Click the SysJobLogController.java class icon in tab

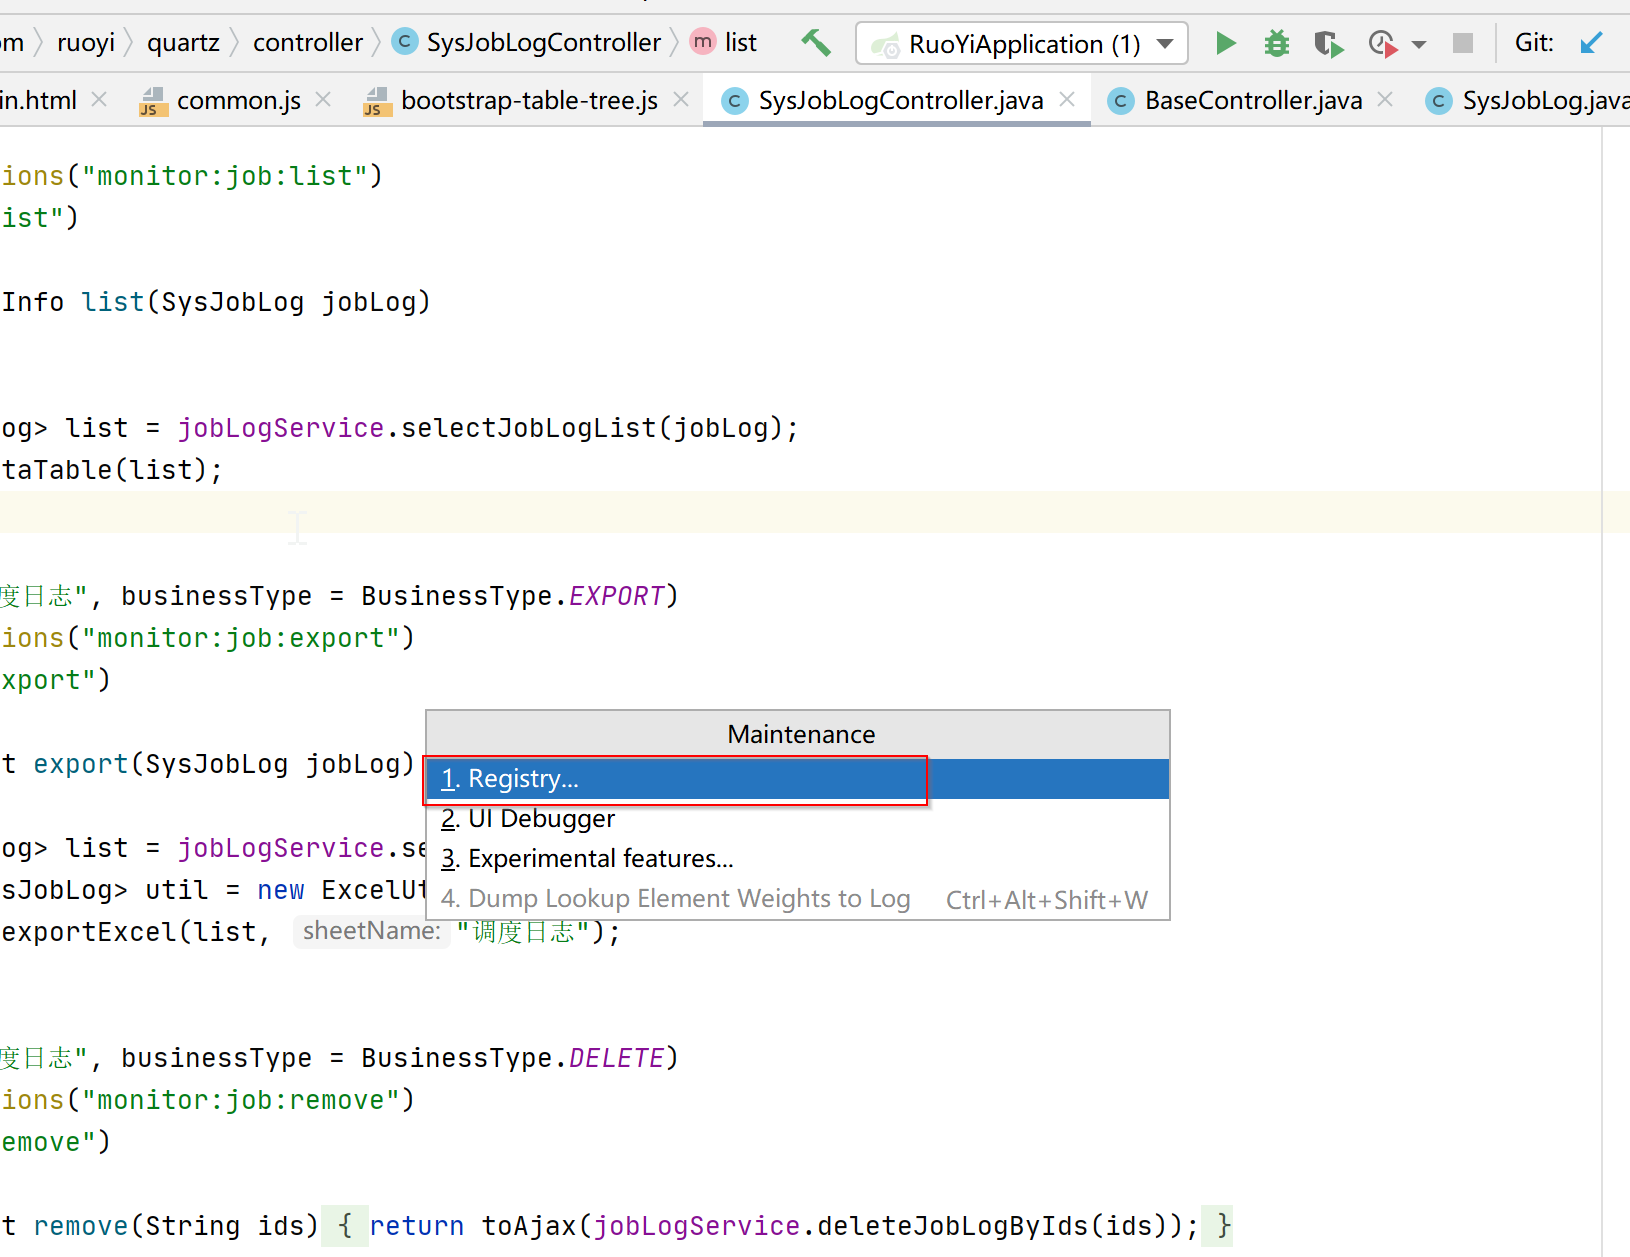point(735,101)
